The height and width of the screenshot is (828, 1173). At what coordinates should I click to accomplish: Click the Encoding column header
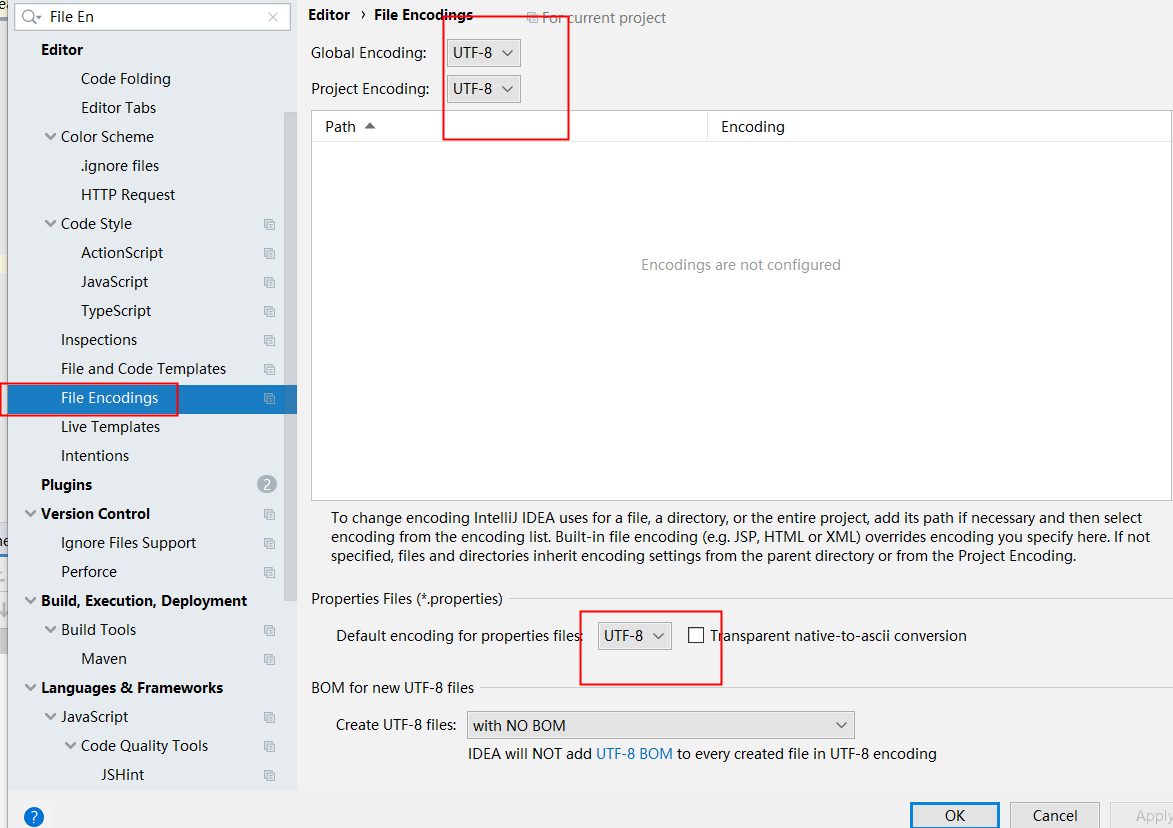(753, 127)
